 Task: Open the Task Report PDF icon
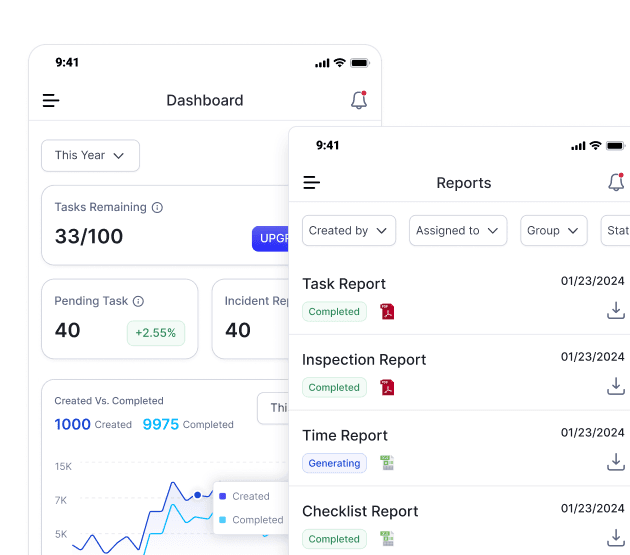387,311
